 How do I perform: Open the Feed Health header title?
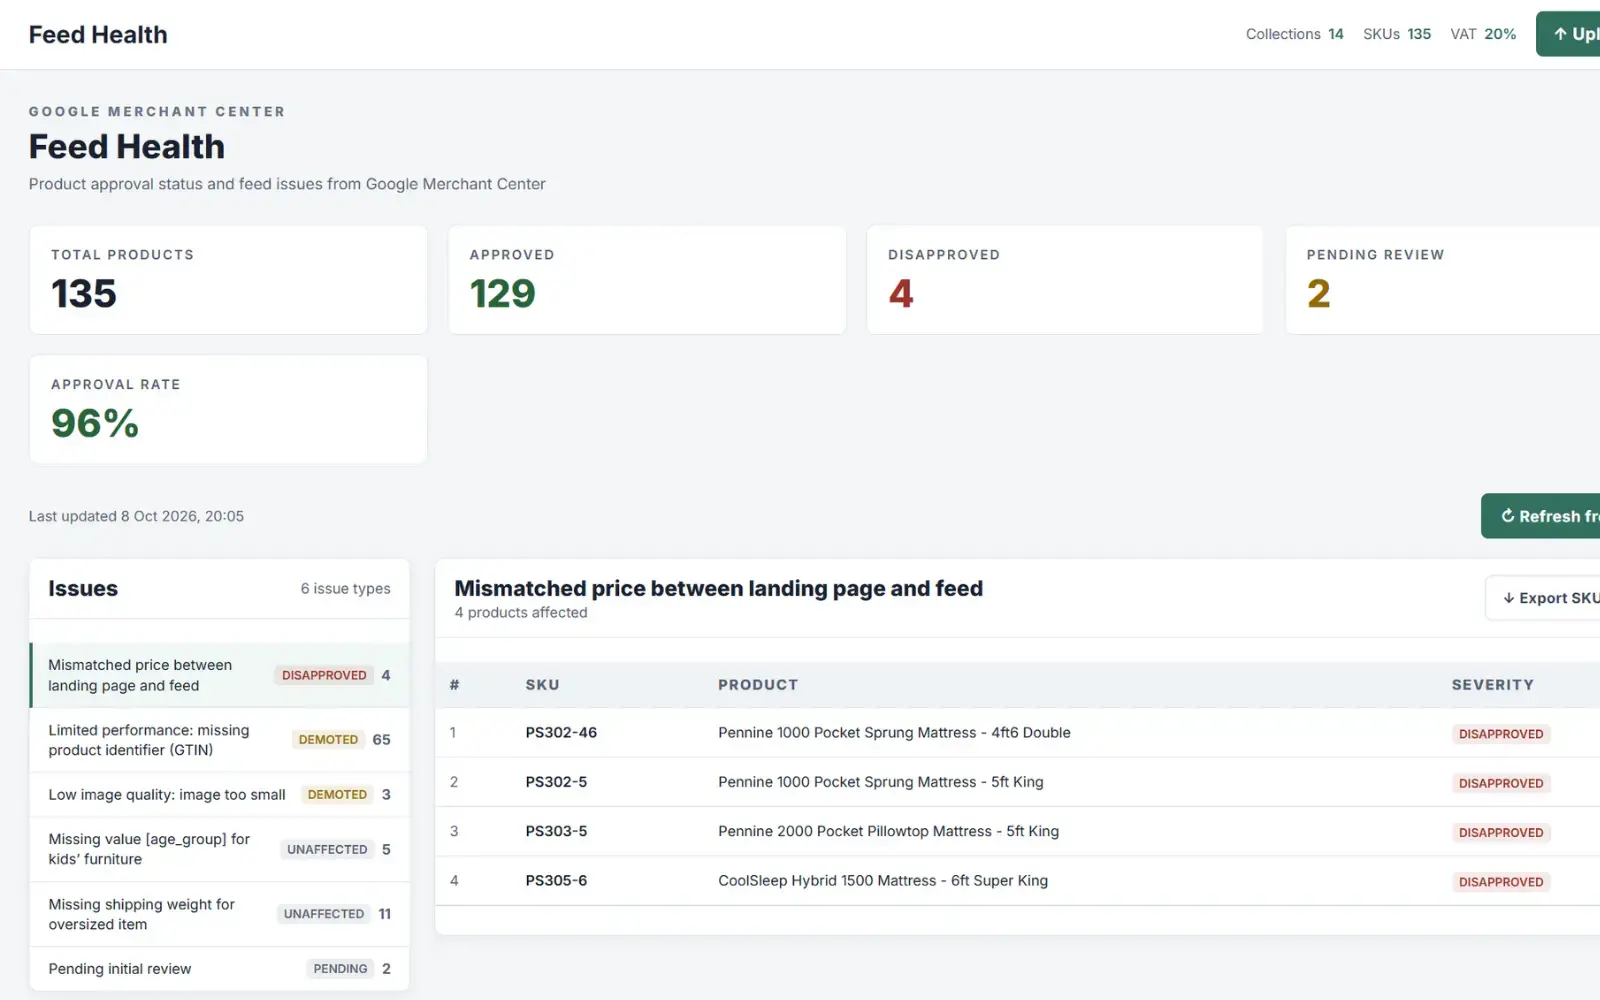(x=98, y=34)
